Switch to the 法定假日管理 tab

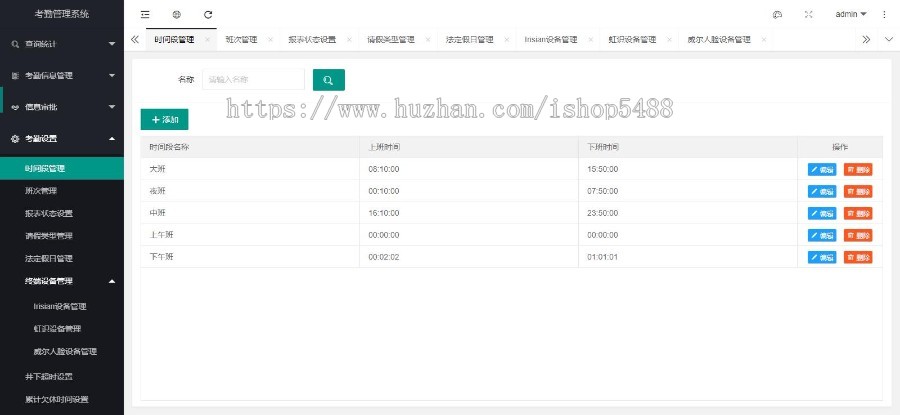pos(470,40)
